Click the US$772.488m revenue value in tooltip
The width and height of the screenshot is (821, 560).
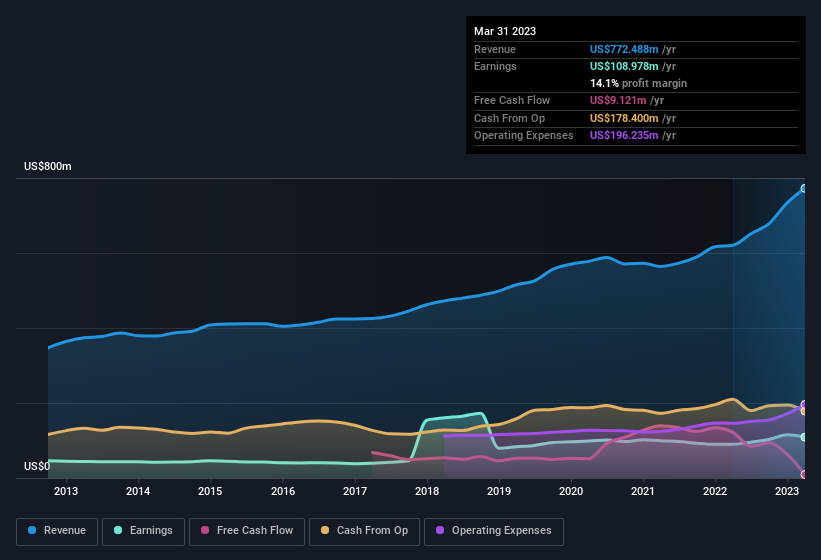(x=623, y=49)
